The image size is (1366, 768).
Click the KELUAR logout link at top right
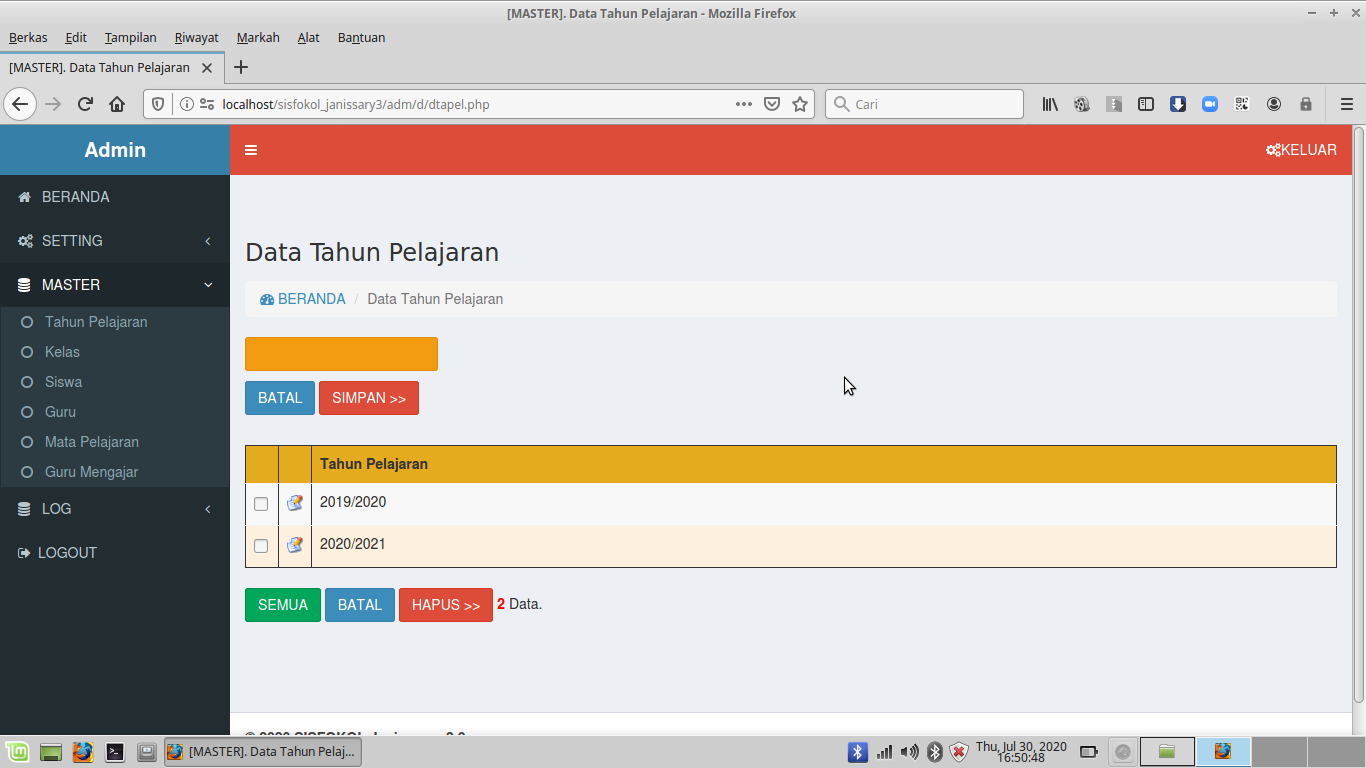point(1301,150)
